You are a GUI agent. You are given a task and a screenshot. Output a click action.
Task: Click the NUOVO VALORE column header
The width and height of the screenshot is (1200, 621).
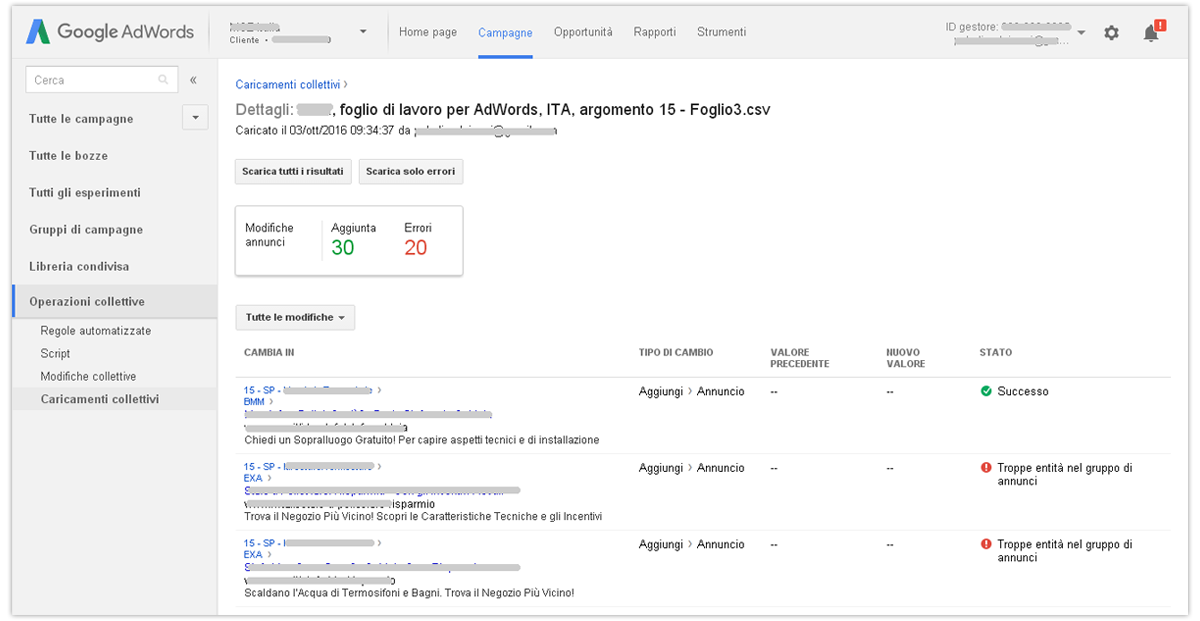[906, 358]
